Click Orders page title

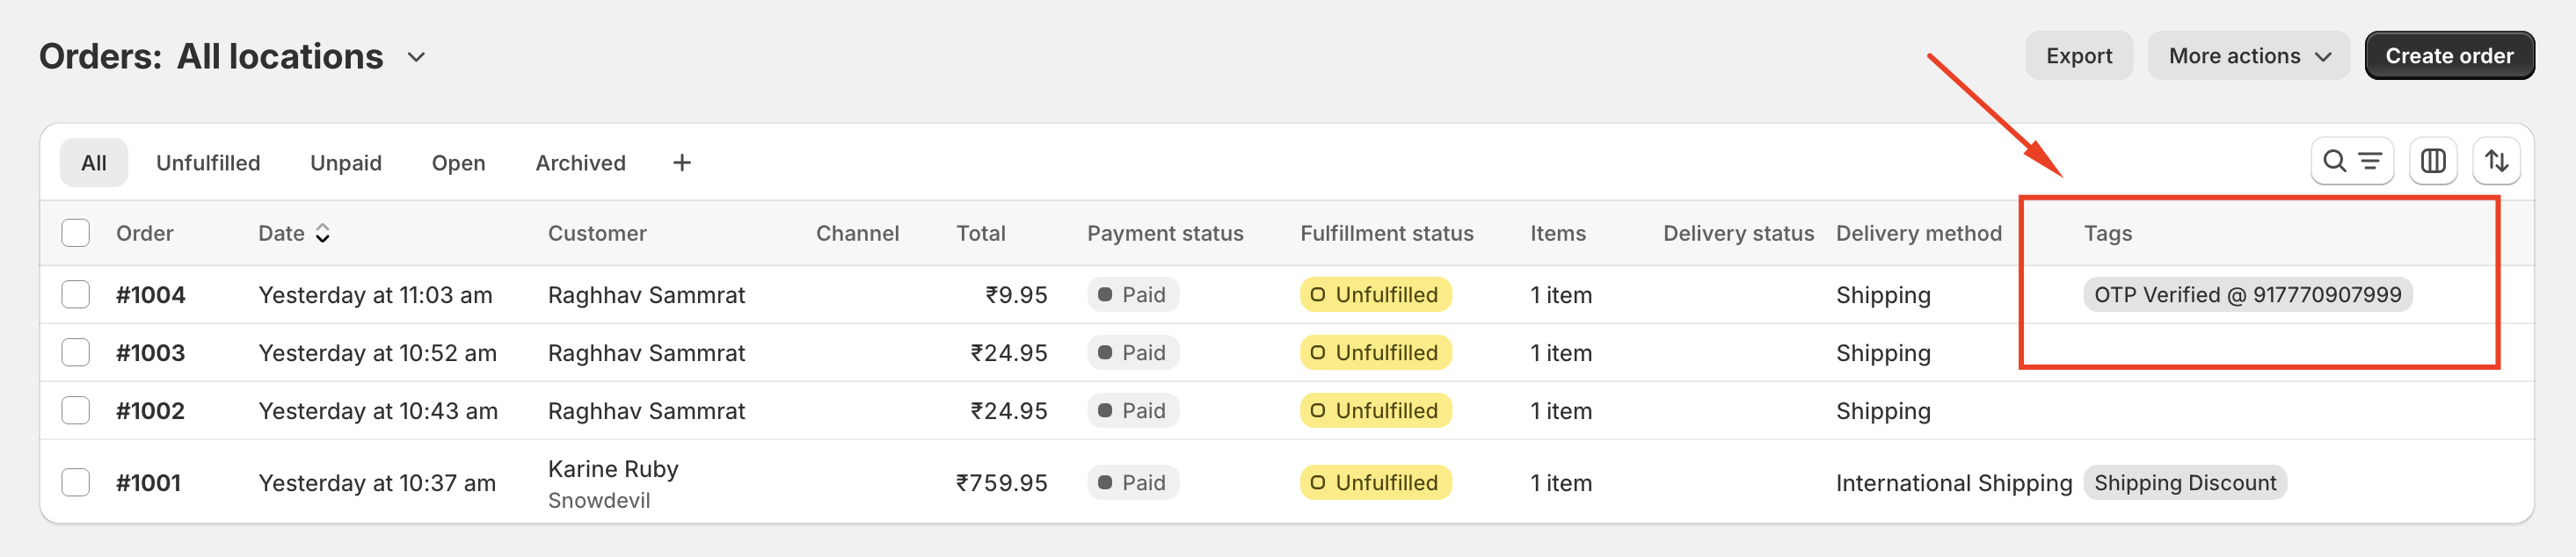pos(100,56)
